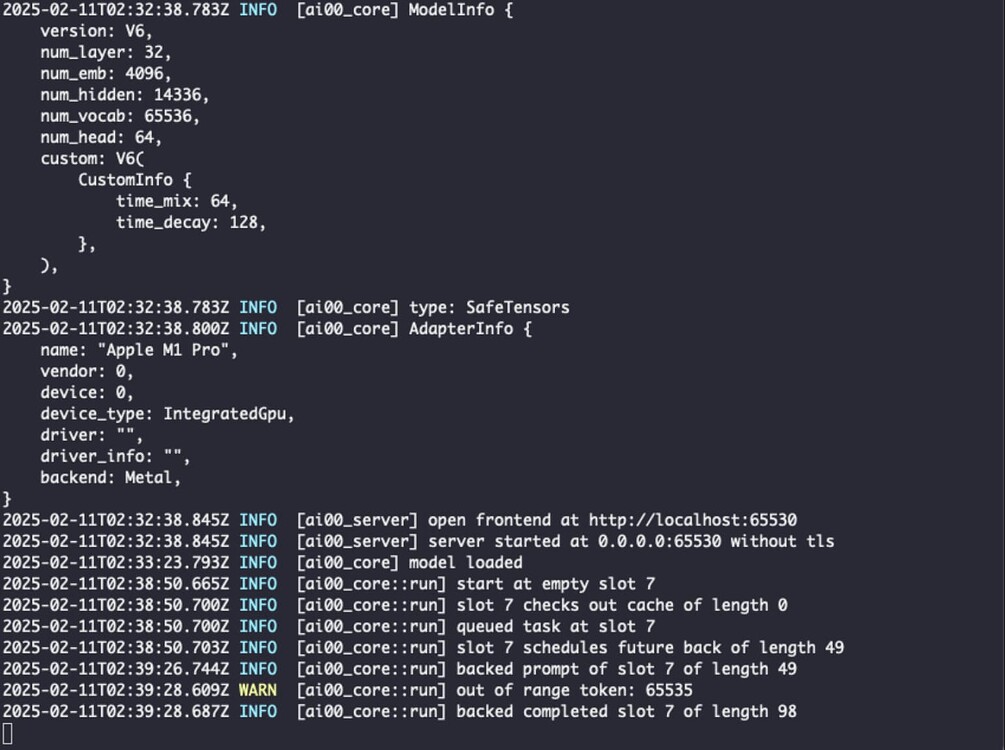Screen dimensions: 1005x750
Task: Click the "num_vocab: 65536" line
Action: tap(120, 116)
